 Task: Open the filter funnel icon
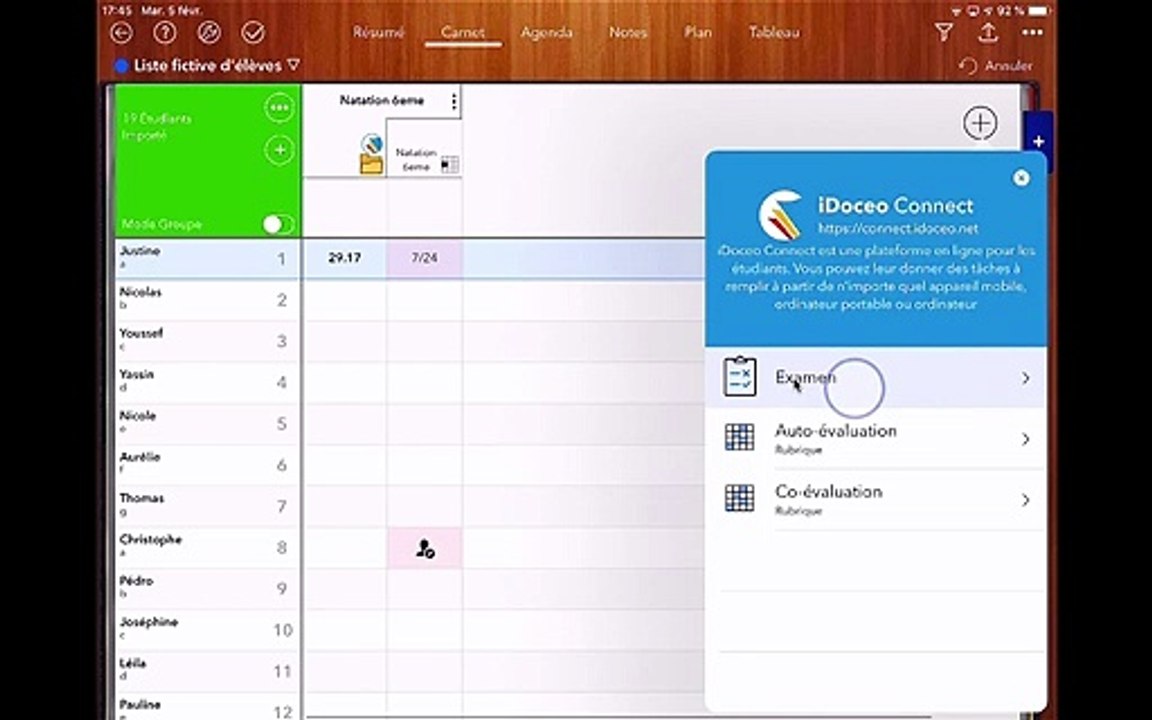tap(943, 32)
